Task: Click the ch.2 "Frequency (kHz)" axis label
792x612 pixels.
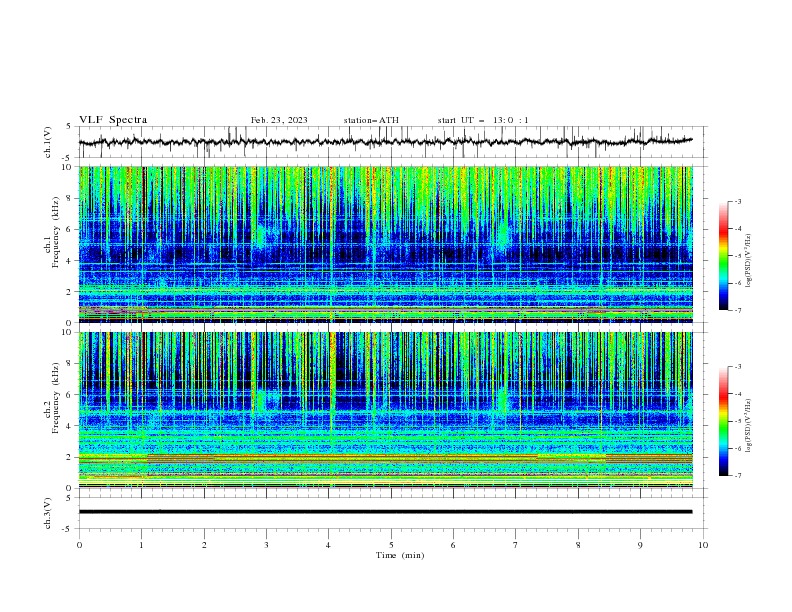Action: [56, 397]
